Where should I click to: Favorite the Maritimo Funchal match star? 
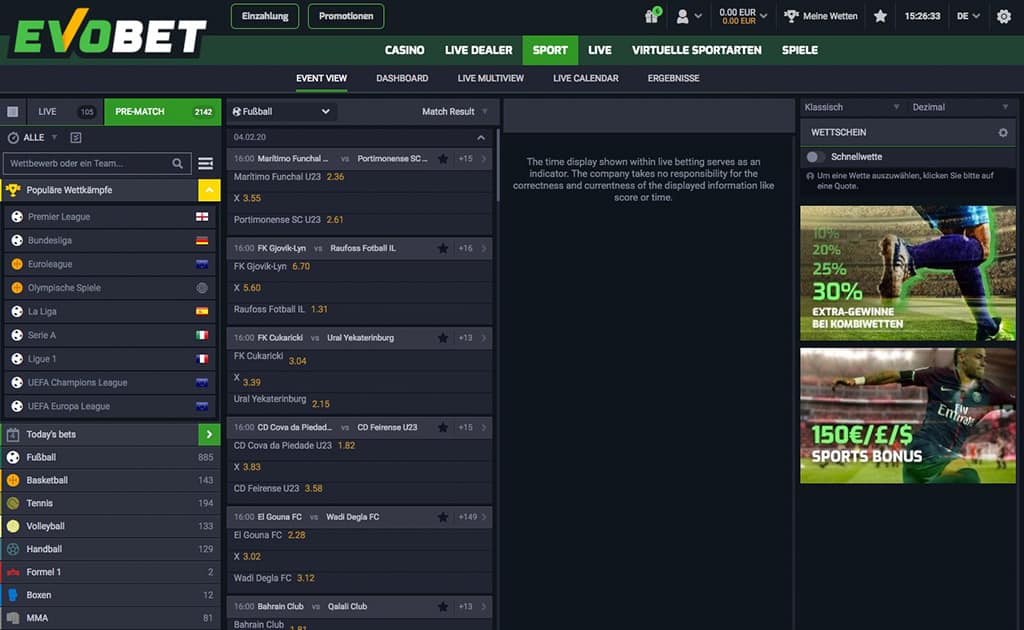[x=443, y=159]
